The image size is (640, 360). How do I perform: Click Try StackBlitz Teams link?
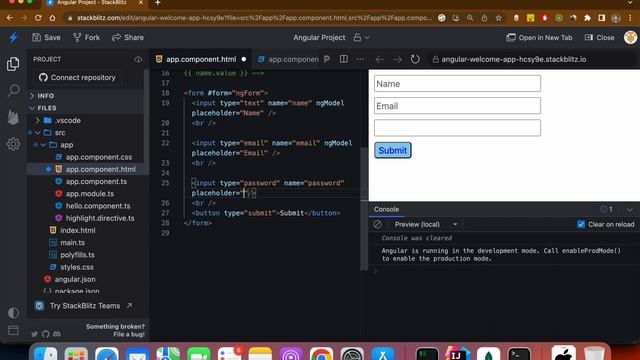coord(84,306)
